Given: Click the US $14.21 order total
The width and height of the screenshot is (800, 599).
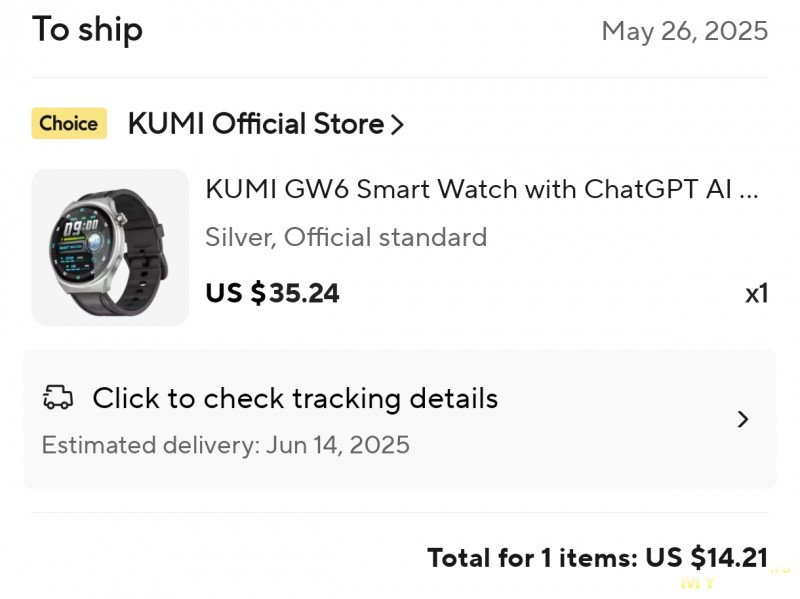Looking at the screenshot, I should tap(707, 558).
